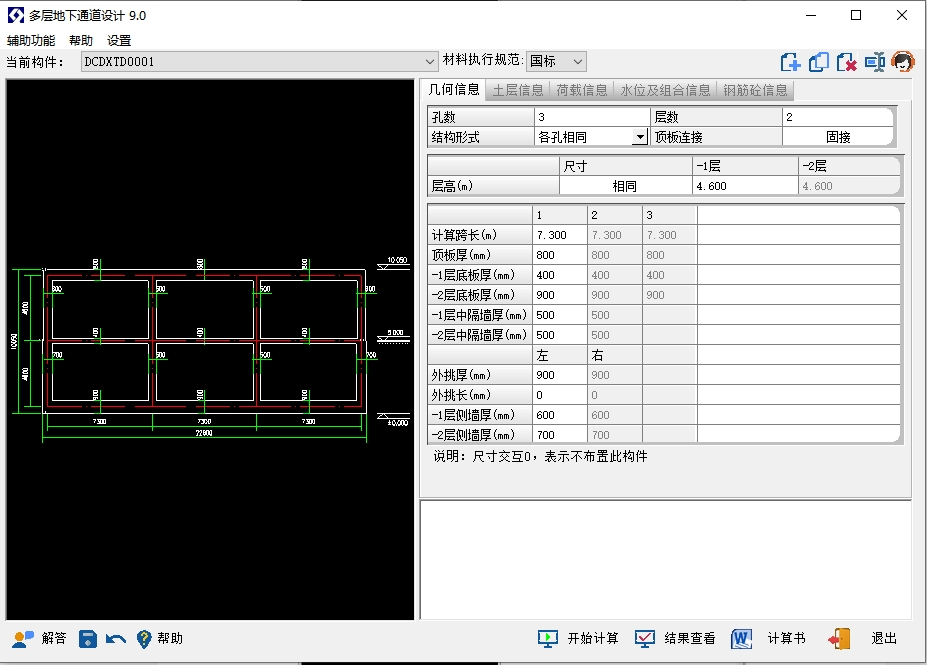Open the 辅助功能 menu

click(31, 41)
